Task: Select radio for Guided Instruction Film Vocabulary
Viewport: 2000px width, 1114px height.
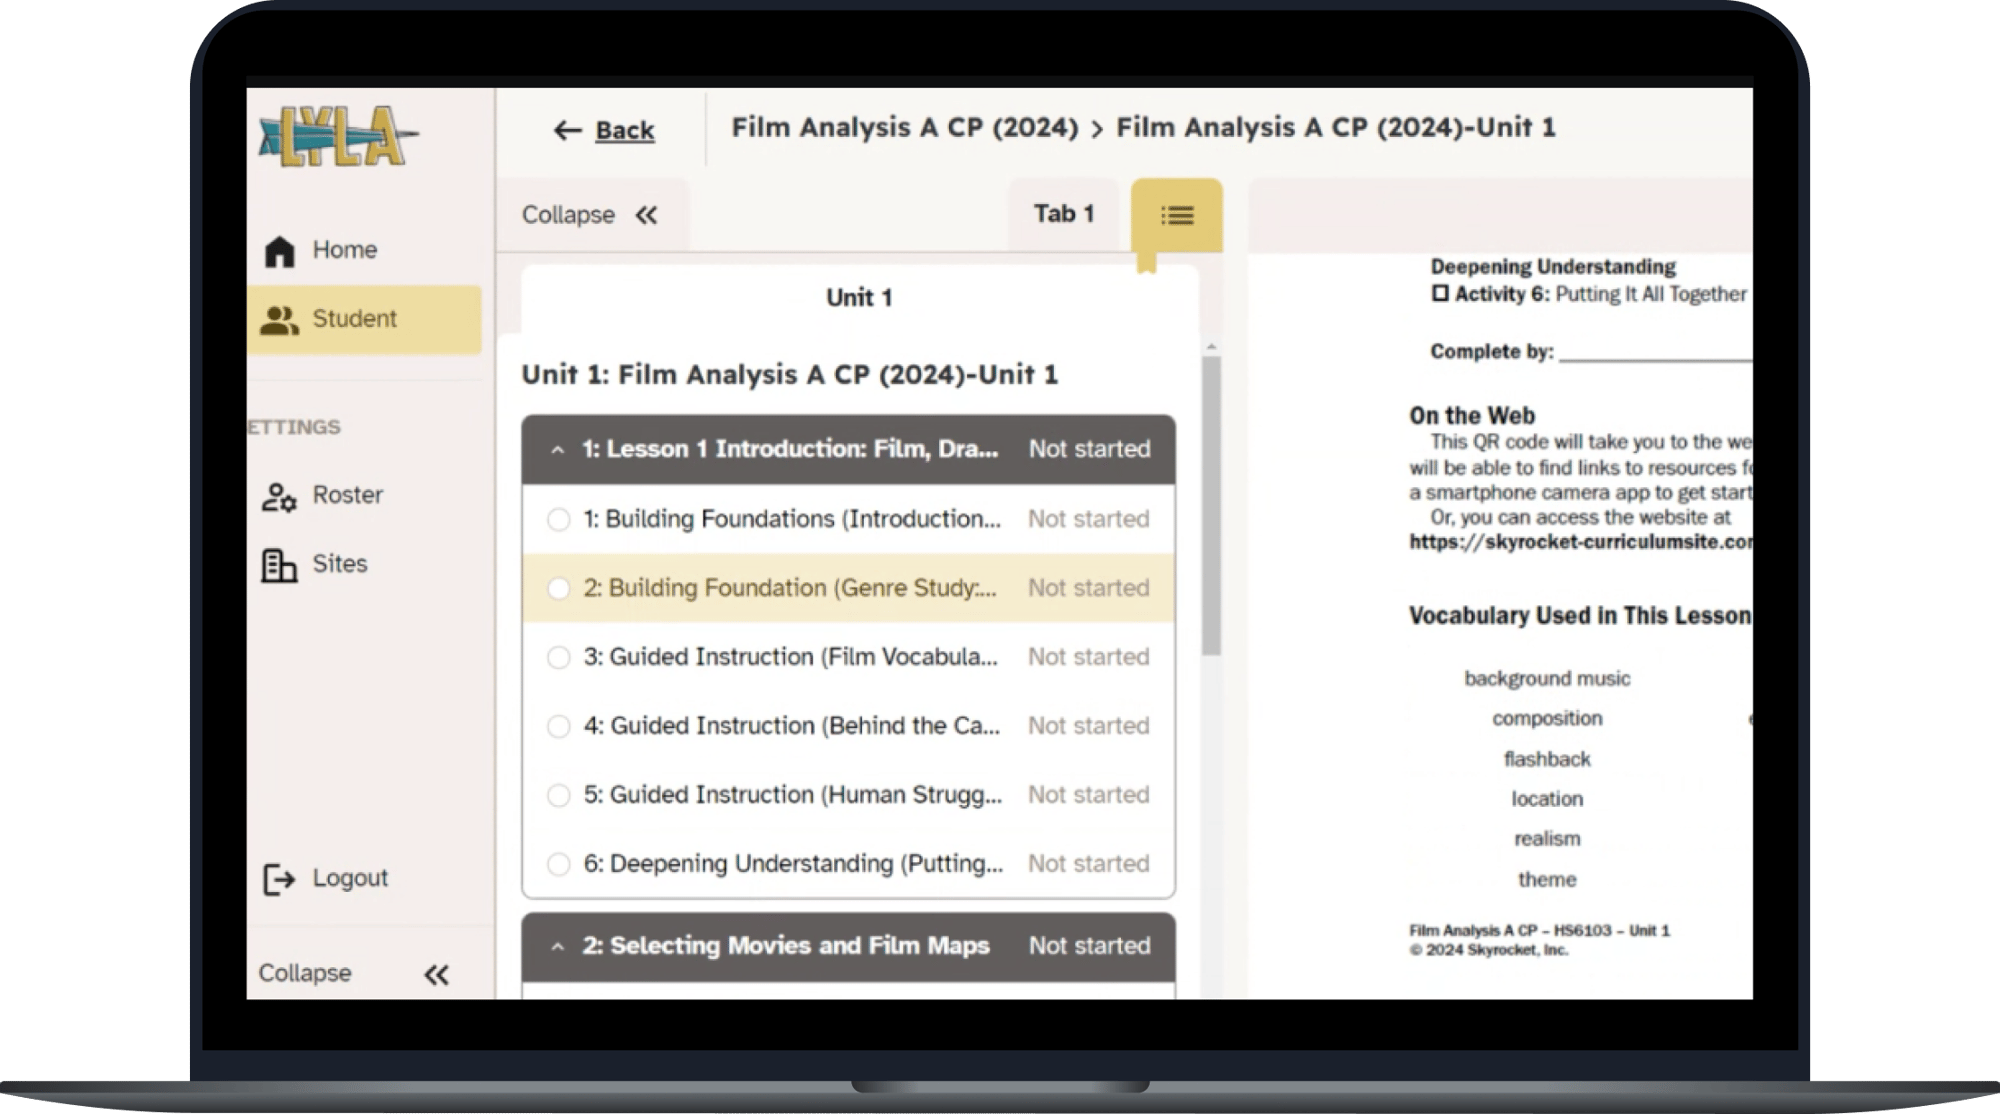Action: (559, 658)
